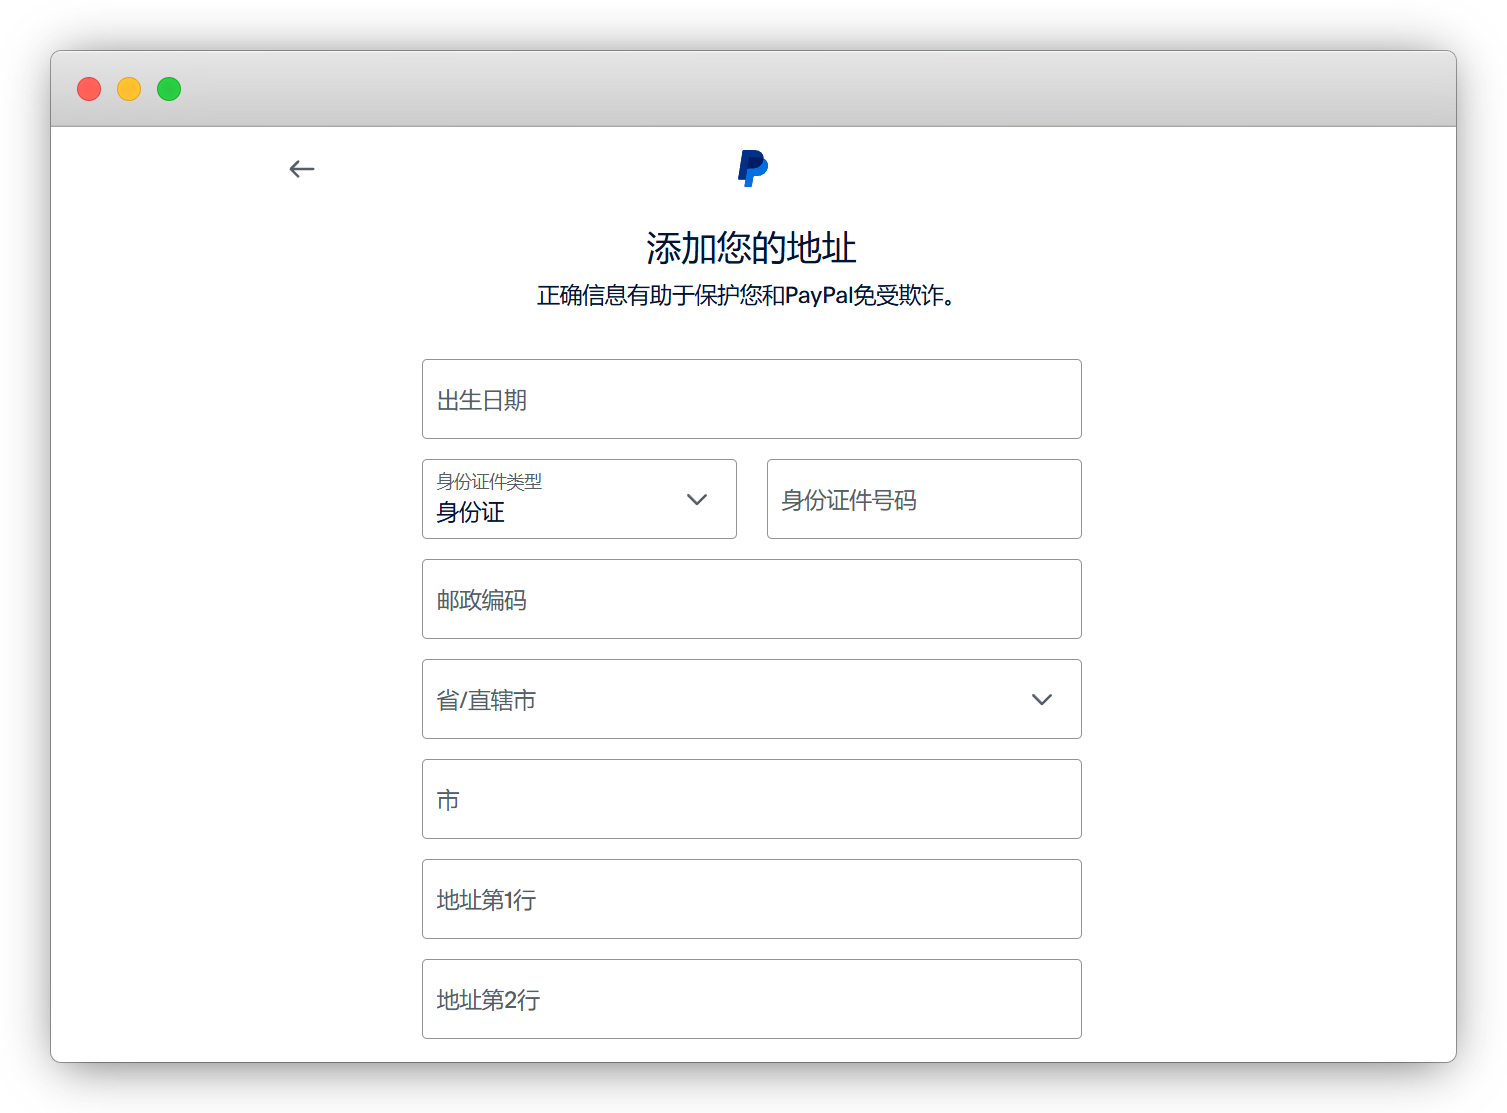
Task: Click the back arrow to return
Action: click(302, 169)
